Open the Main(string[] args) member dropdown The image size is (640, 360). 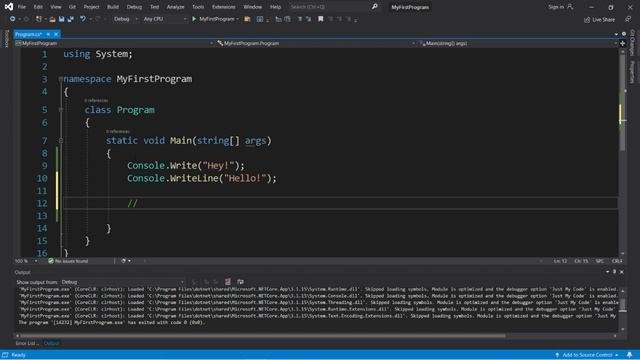coord(518,43)
